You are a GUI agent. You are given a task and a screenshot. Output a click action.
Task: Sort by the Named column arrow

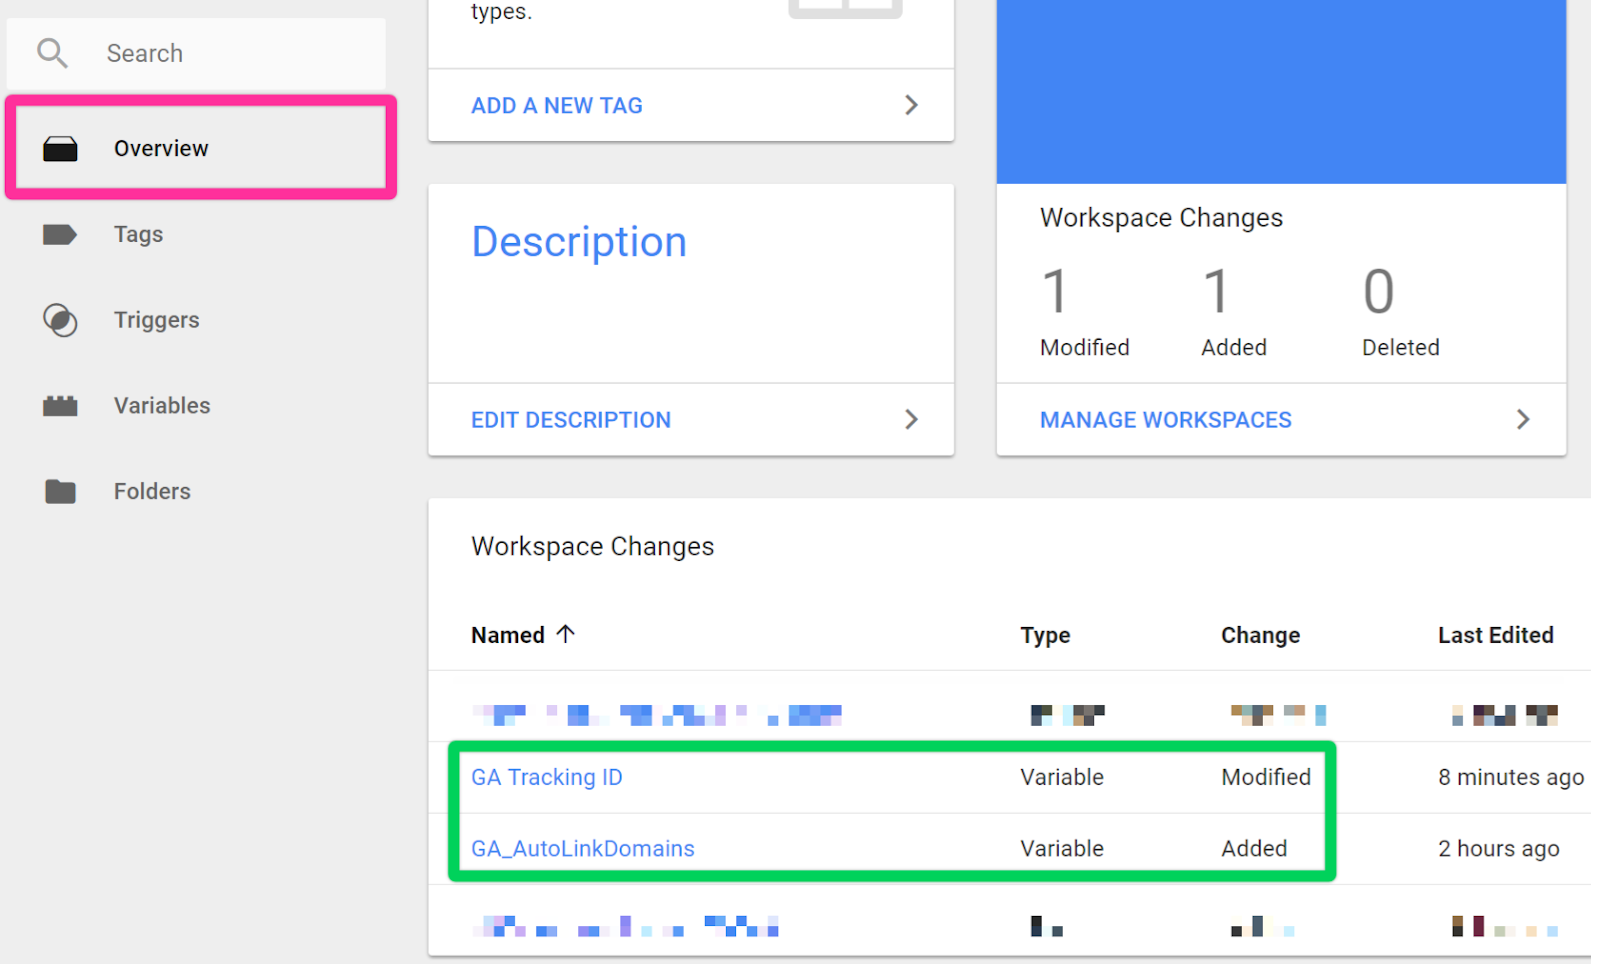click(x=566, y=634)
